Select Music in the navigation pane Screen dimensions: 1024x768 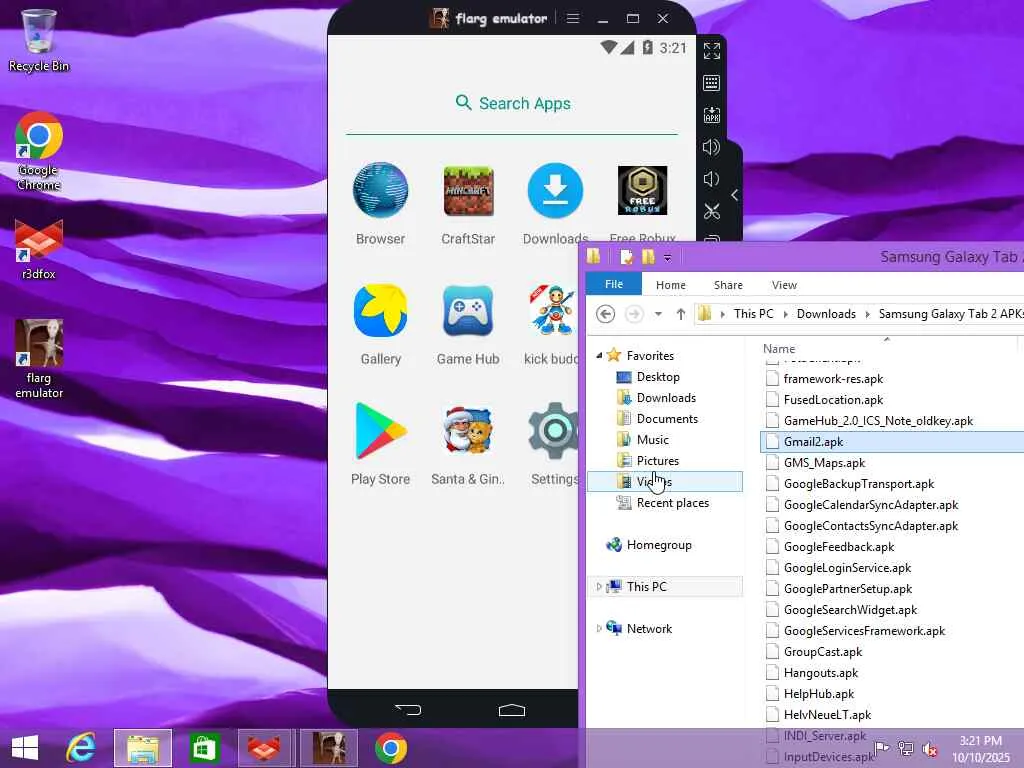652,440
